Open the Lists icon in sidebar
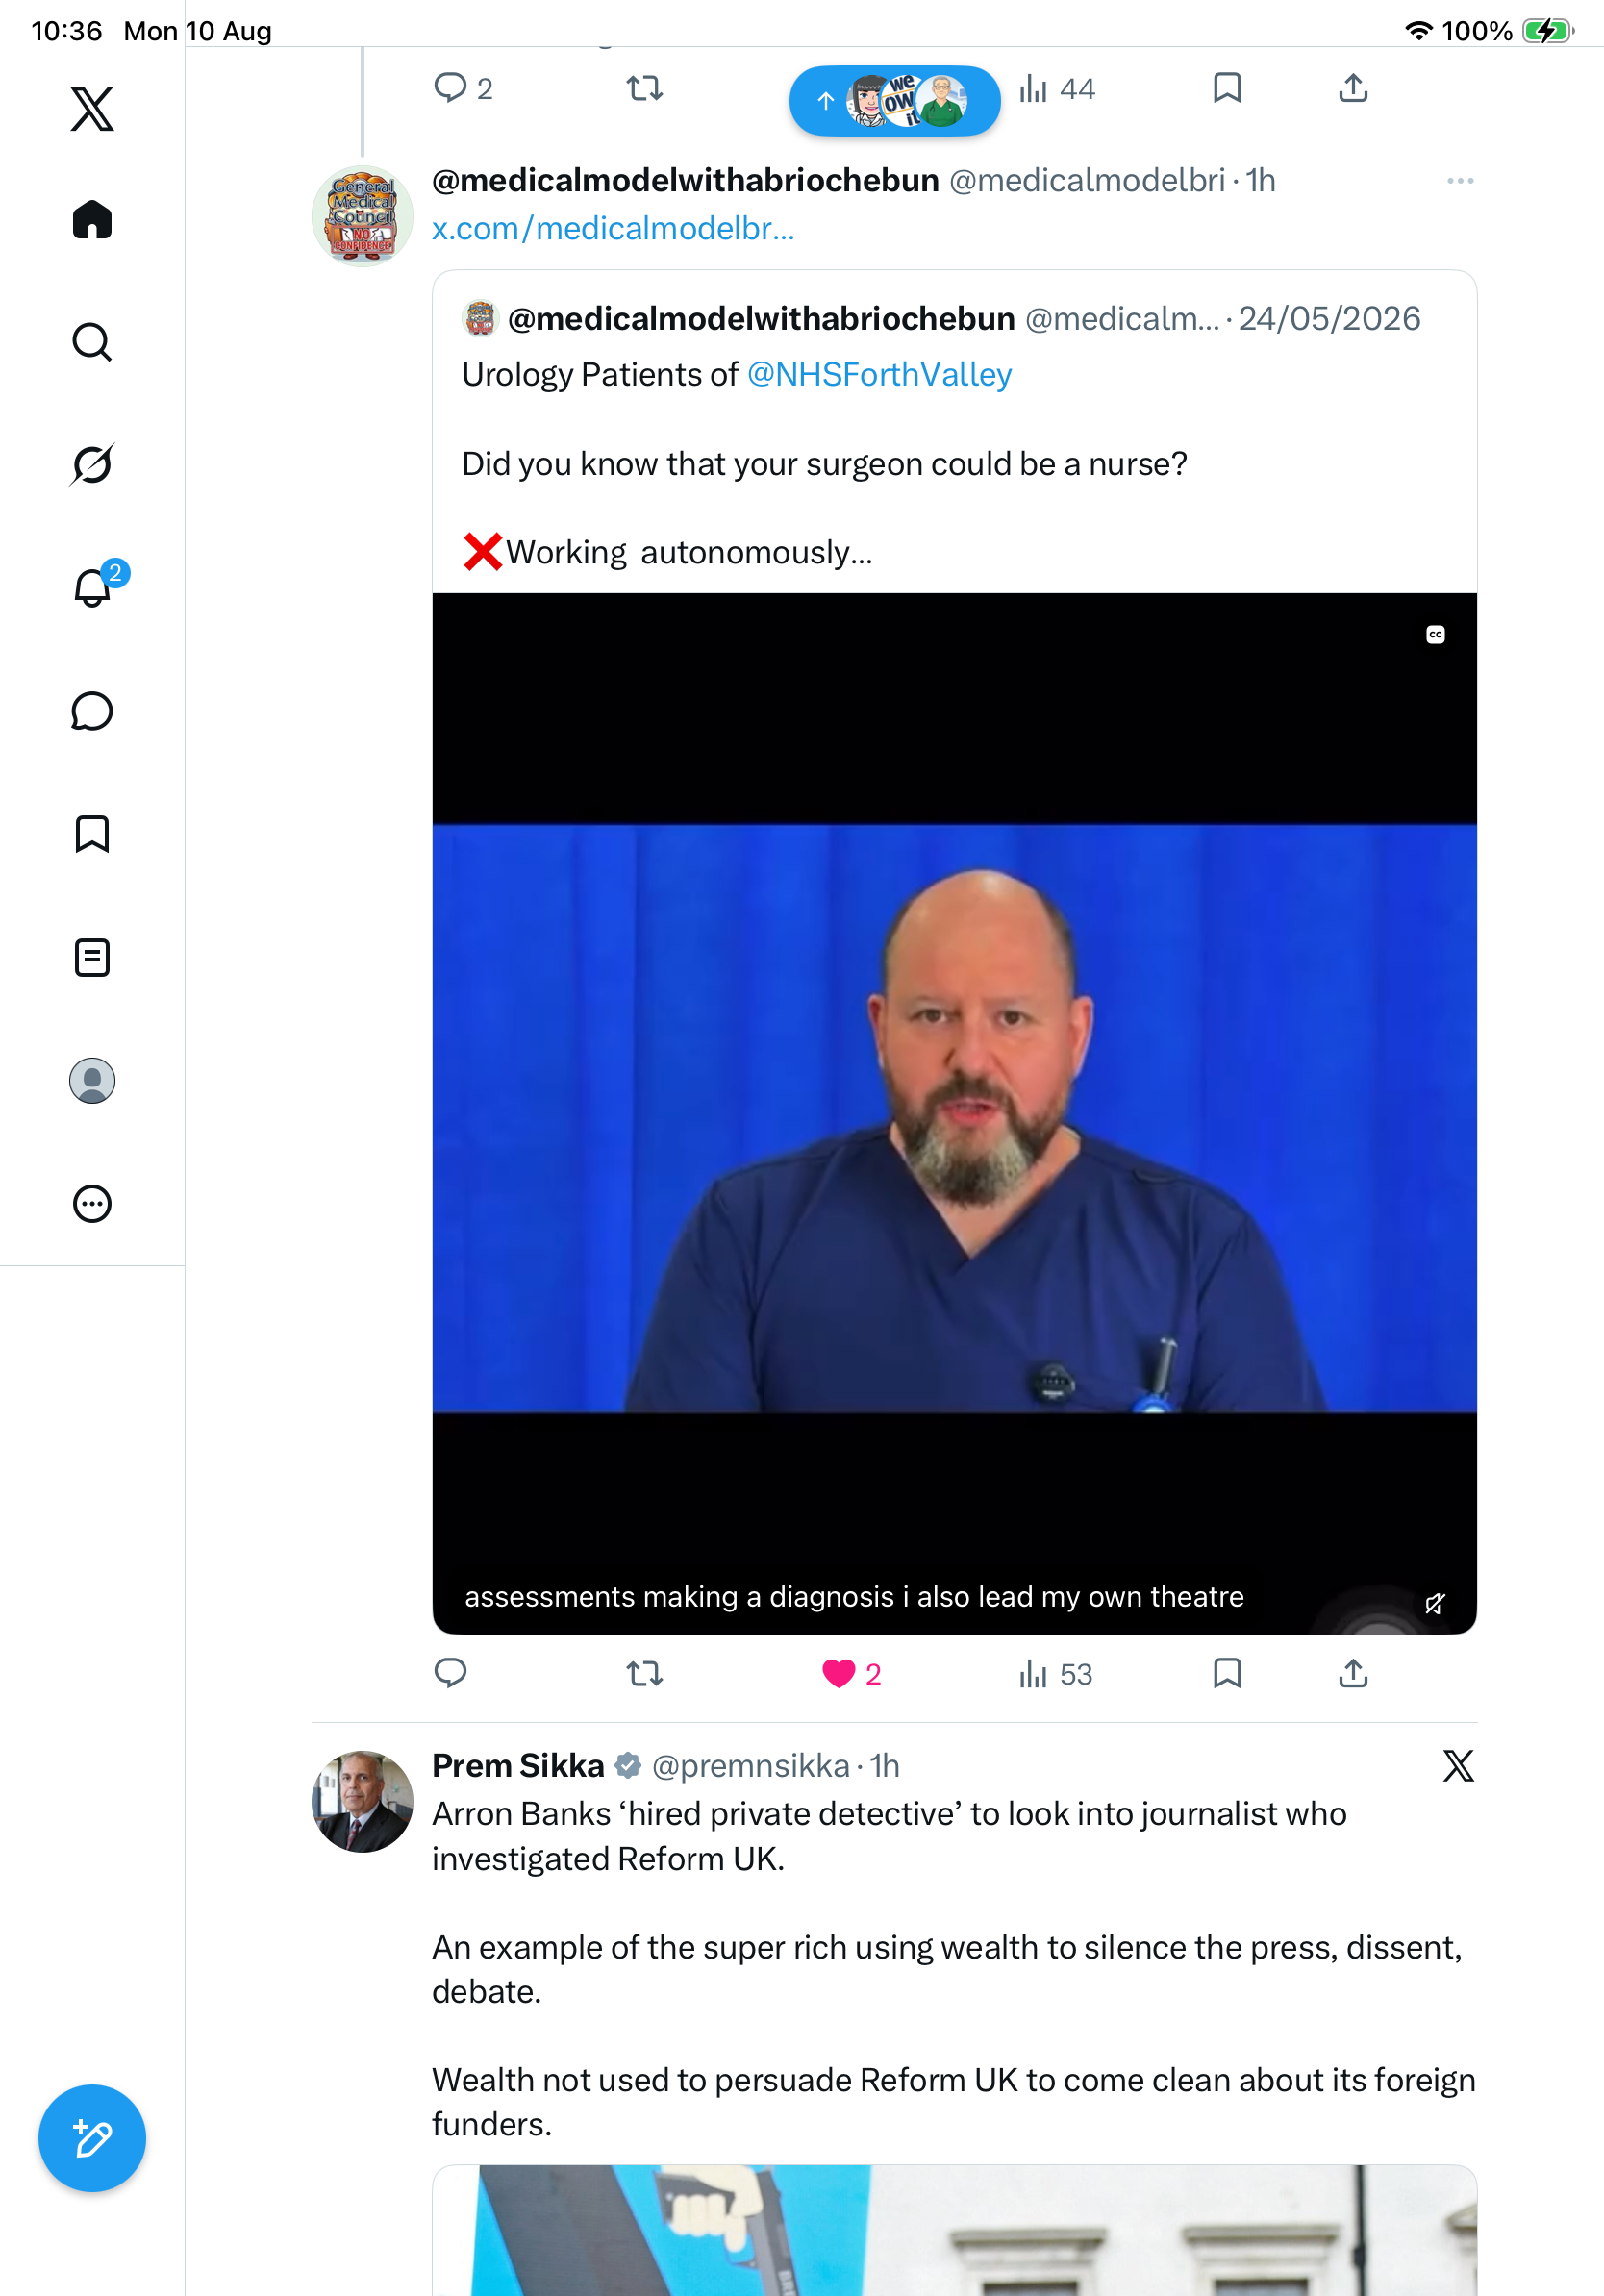Viewport: 1604px width, 2296px height. click(x=92, y=957)
